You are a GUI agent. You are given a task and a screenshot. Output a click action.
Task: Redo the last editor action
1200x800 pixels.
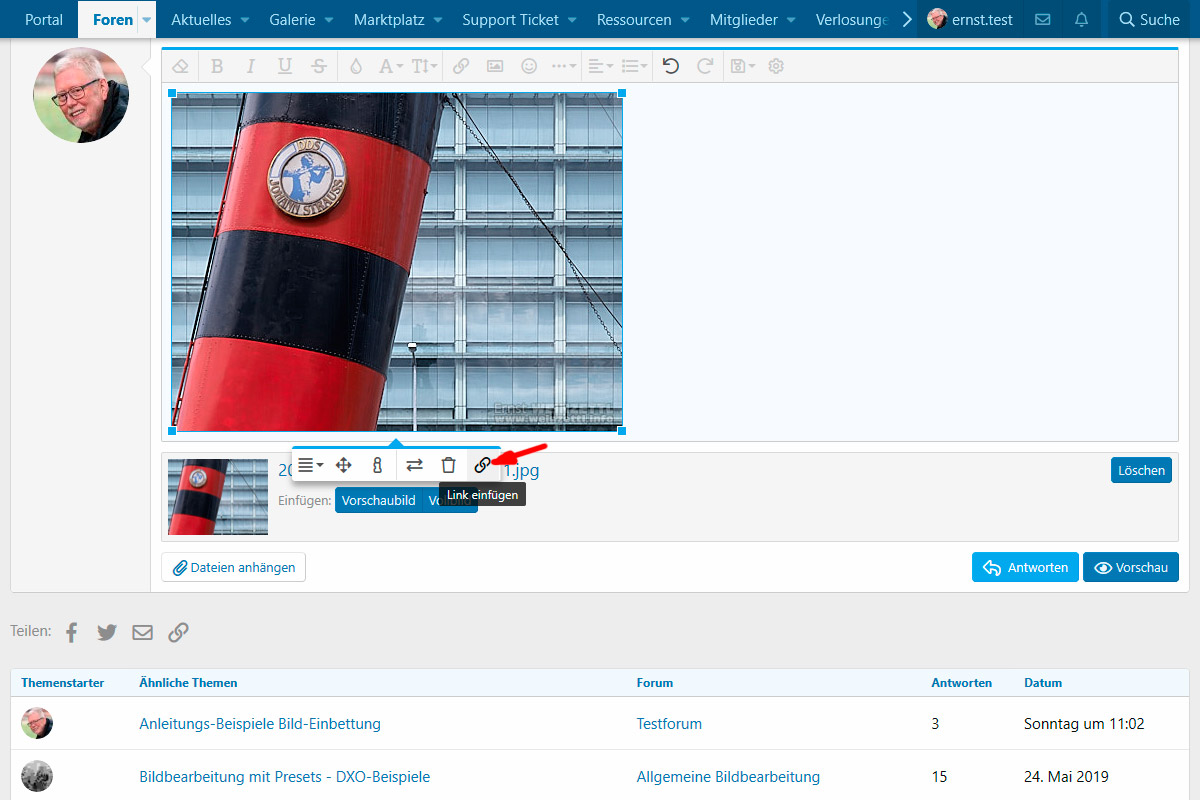click(705, 66)
